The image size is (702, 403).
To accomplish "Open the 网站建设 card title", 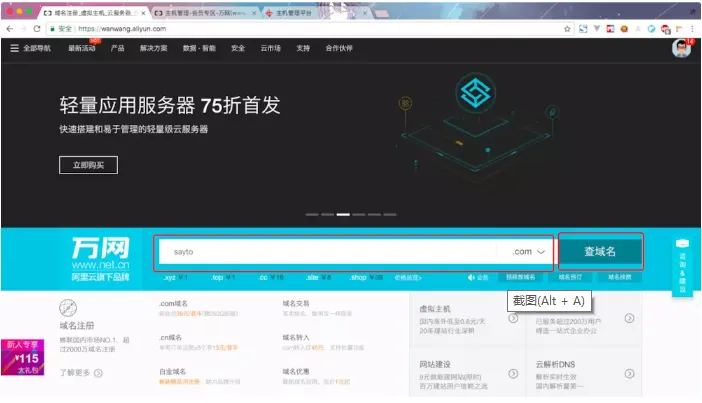I will pos(435,364).
